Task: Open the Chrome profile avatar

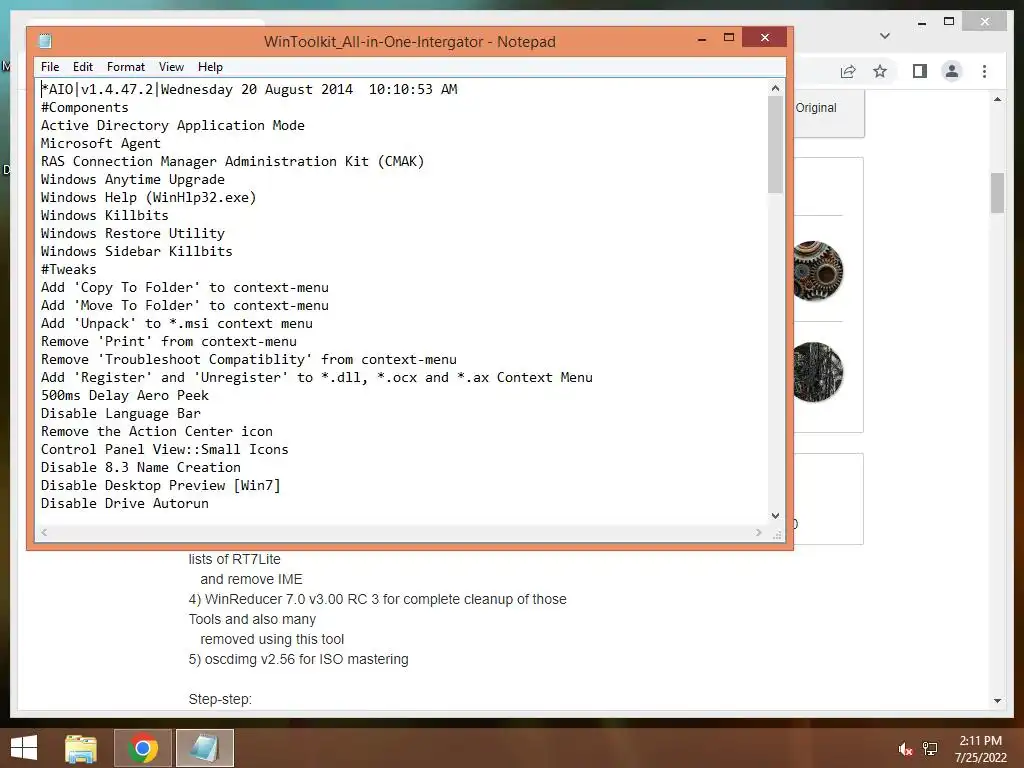Action: [x=952, y=71]
